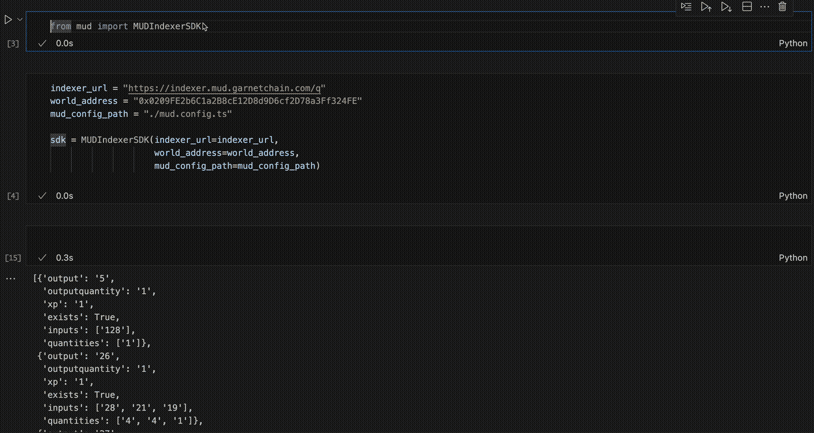The image size is (814, 433).
Task: Click the execution count [15] label
Action: point(12,258)
